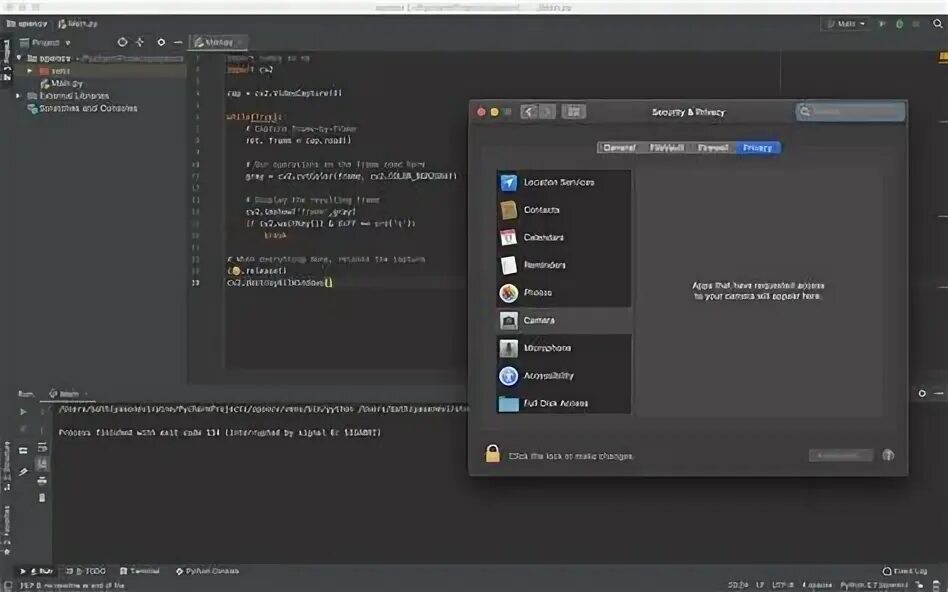Click the Python interpreter in status bar
Viewport: 948px width, 592px height.
[874, 585]
